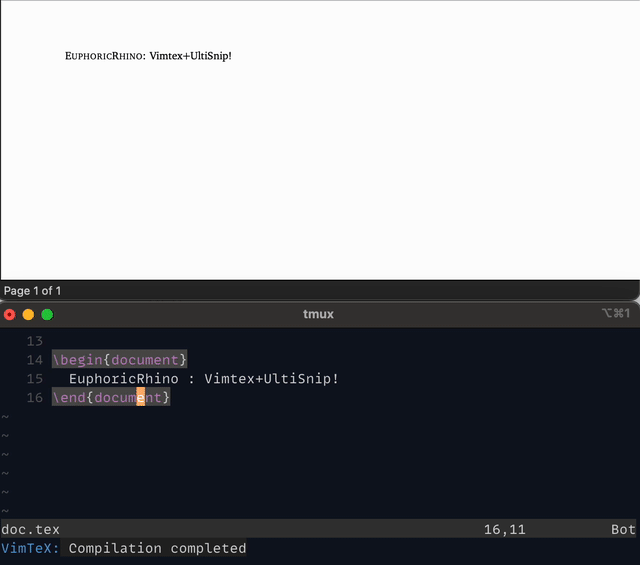This screenshot has width=640, height=565.
Task: Click the 16,11 cursor position indicator
Action: coord(504,529)
